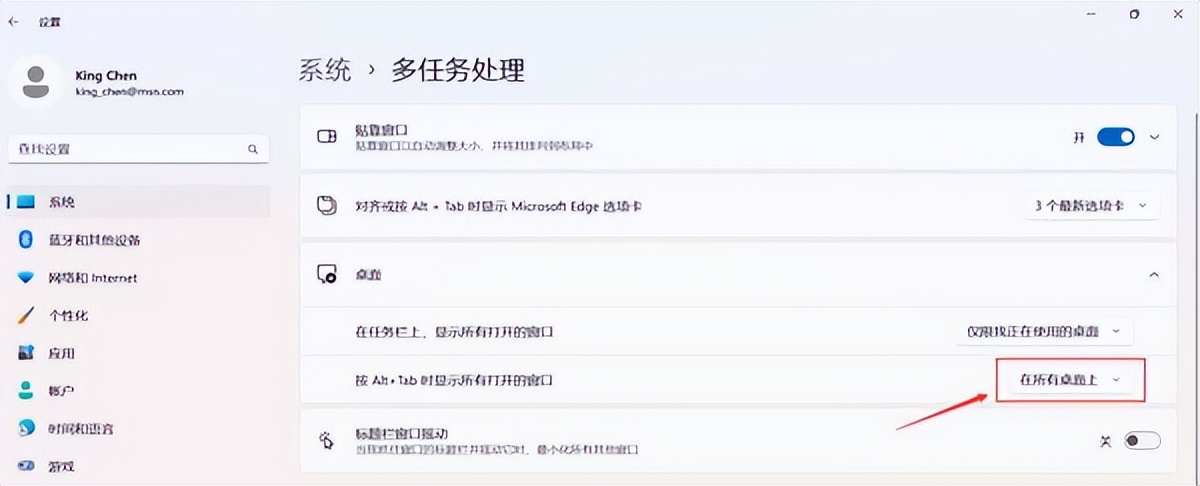Click the network Wi-Fi icon in sidebar
The height and width of the screenshot is (486, 1200).
(x=27, y=278)
